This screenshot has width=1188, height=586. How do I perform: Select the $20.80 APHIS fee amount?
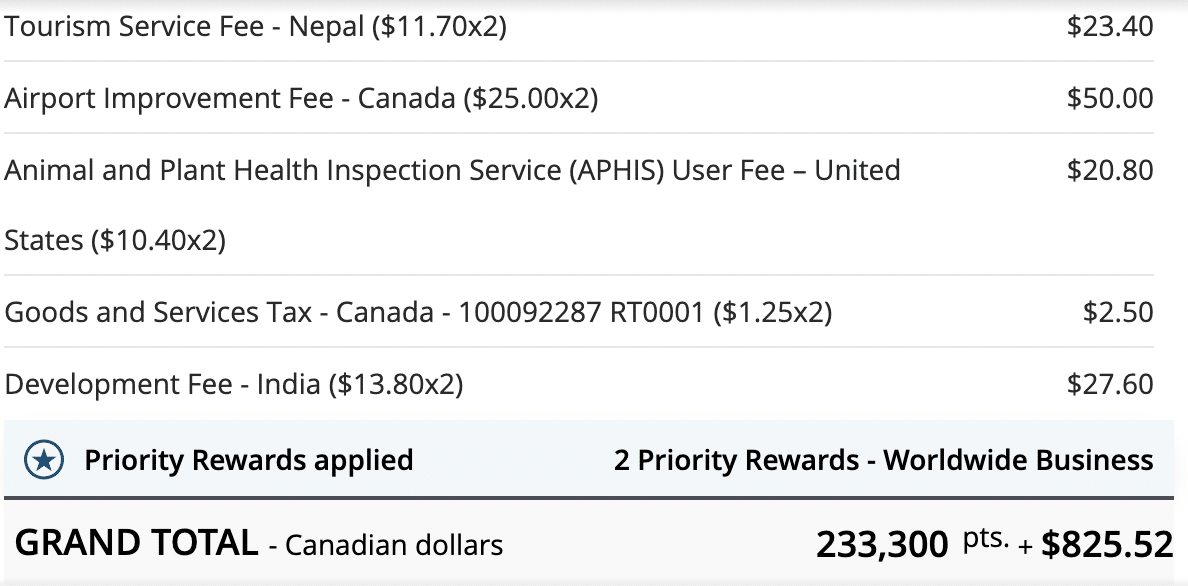pyautogui.click(x=1110, y=170)
